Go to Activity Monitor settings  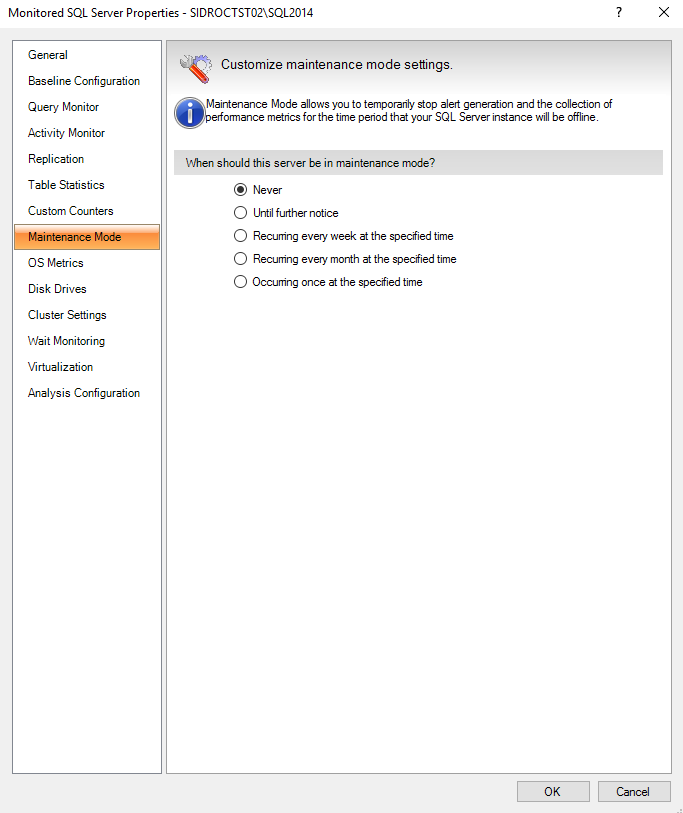(66, 133)
